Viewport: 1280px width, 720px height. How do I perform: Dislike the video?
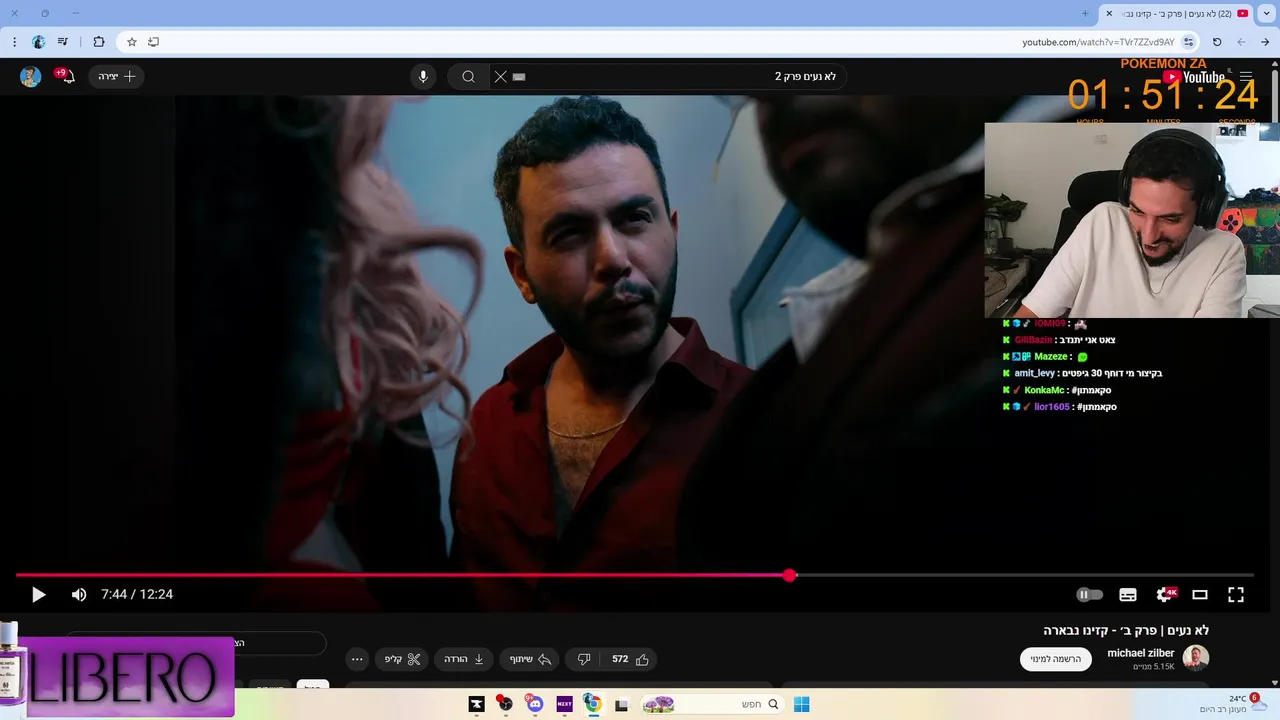point(583,659)
